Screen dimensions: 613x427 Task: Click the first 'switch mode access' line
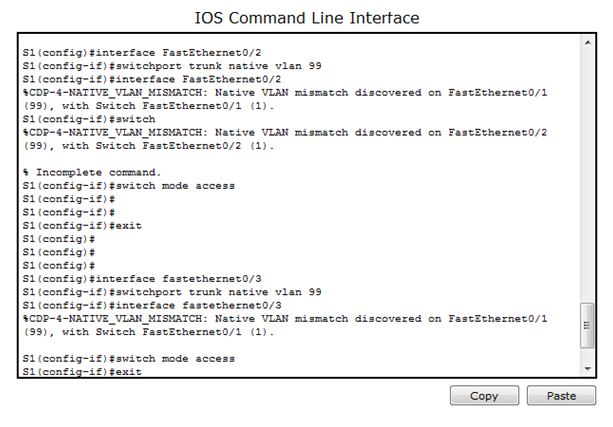click(x=129, y=186)
